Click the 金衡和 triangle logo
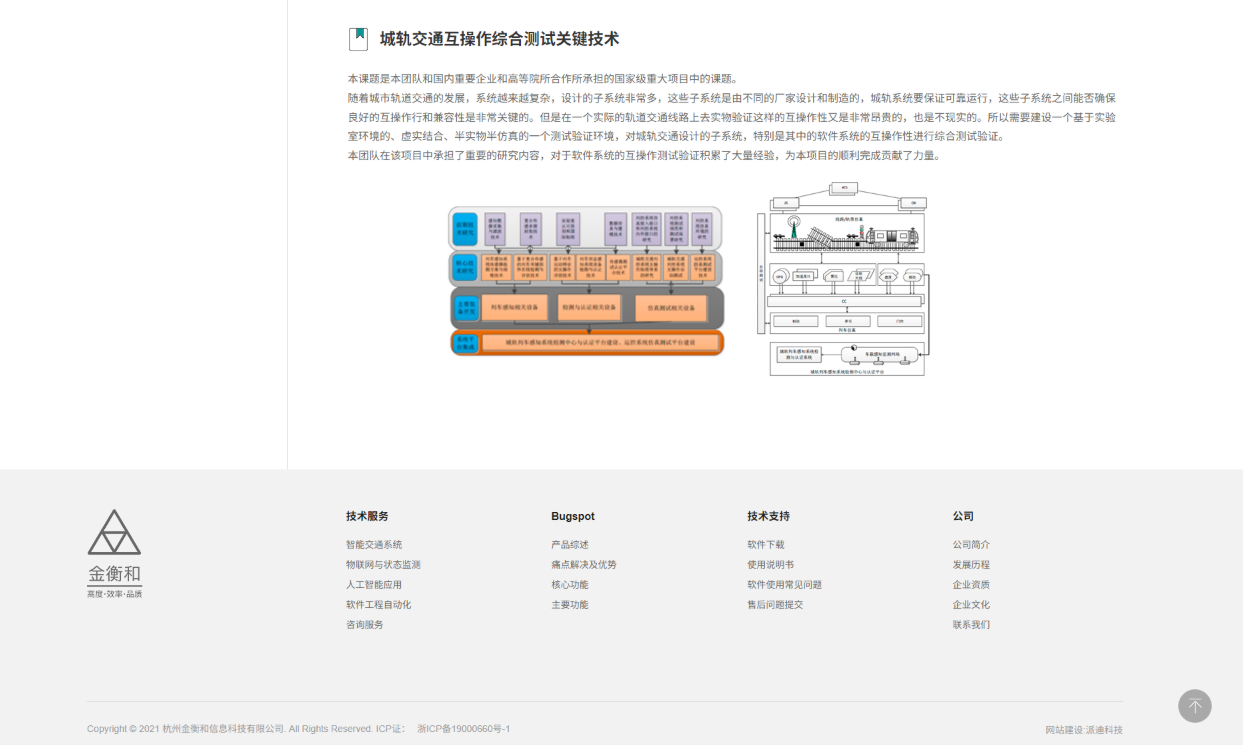 pos(114,554)
